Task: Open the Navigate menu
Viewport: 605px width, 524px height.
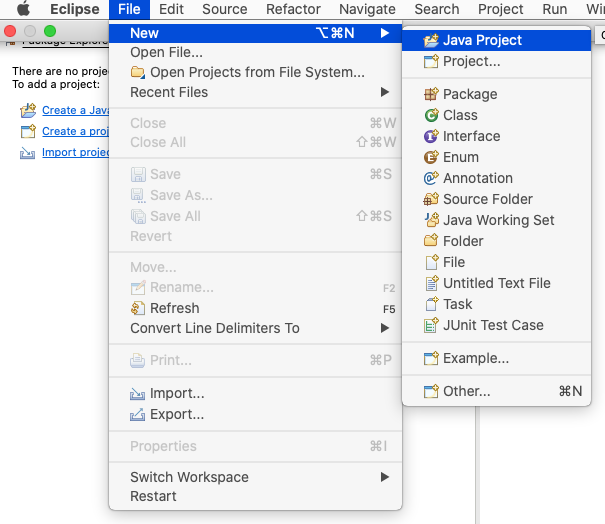Action: (367, 9)
